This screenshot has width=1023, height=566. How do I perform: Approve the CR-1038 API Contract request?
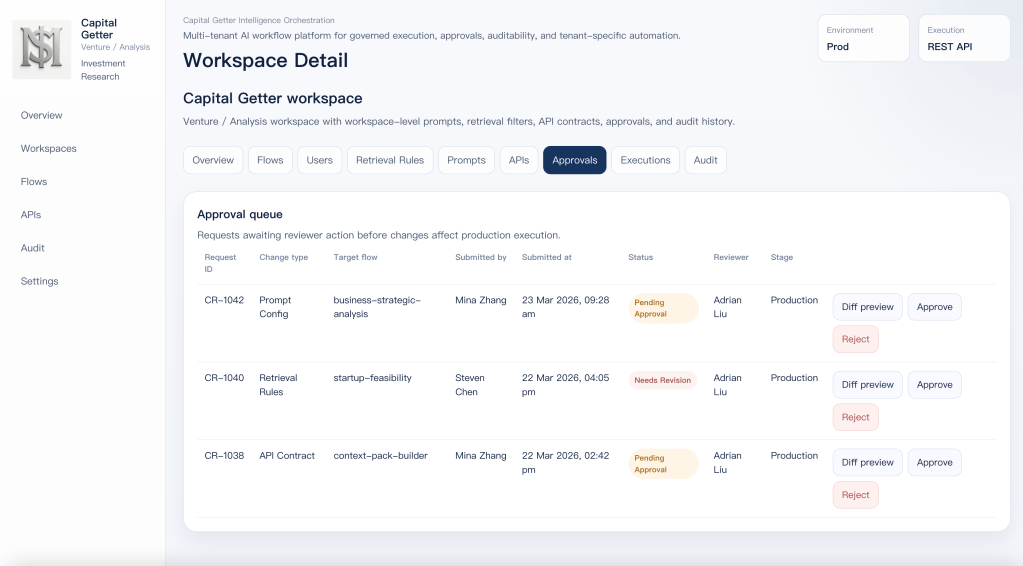point(934,462)
